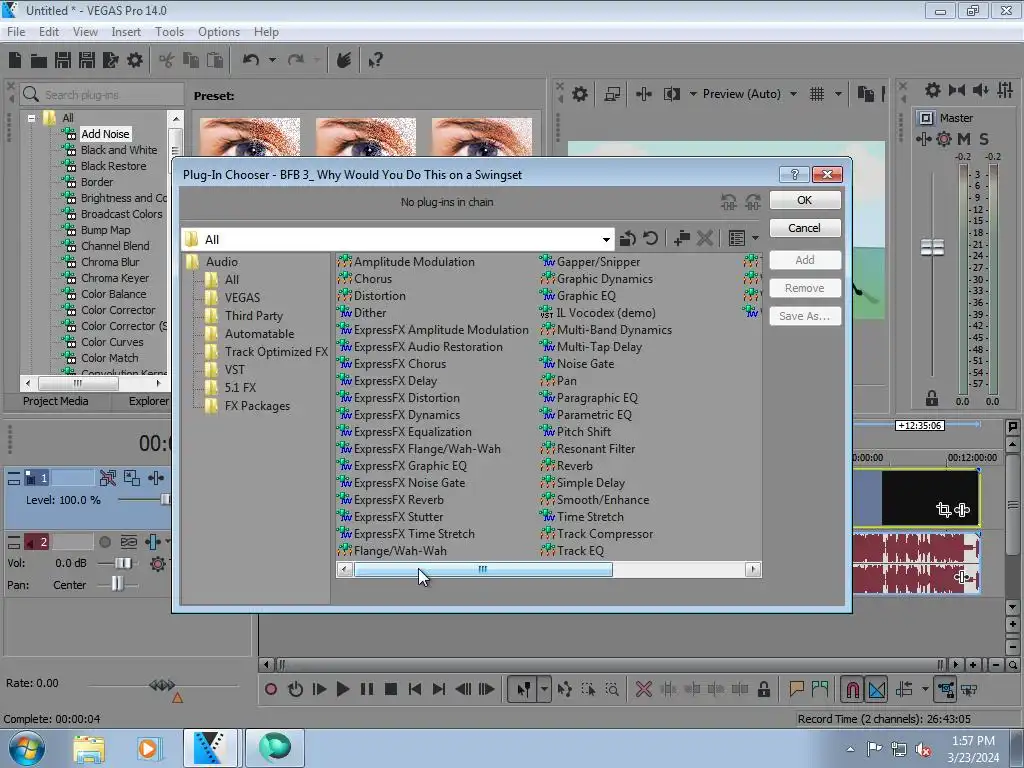1024x768 pixels.
Task: Click the Project Properties gear icon
Action: click(x=135, y=60)
